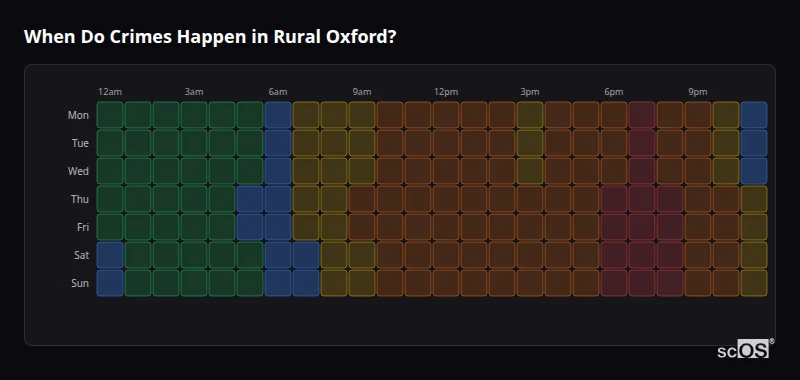This screenshot has width=800, height=380.
Task: Select the Wednesday 3pm yellow cell
Action: pyautogui.click(x=530, y=171)
